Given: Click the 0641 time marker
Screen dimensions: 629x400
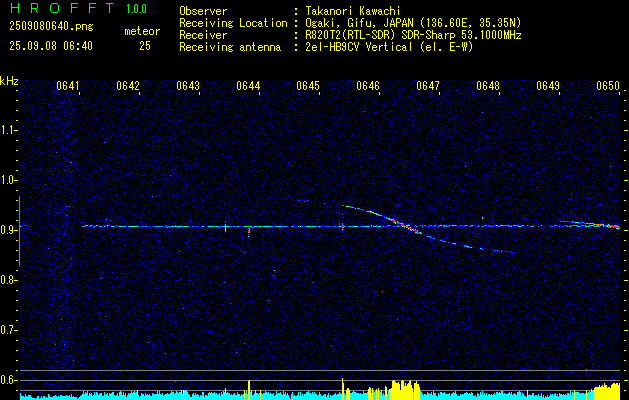Looking at the screenshot, I should tap(68, 86).
